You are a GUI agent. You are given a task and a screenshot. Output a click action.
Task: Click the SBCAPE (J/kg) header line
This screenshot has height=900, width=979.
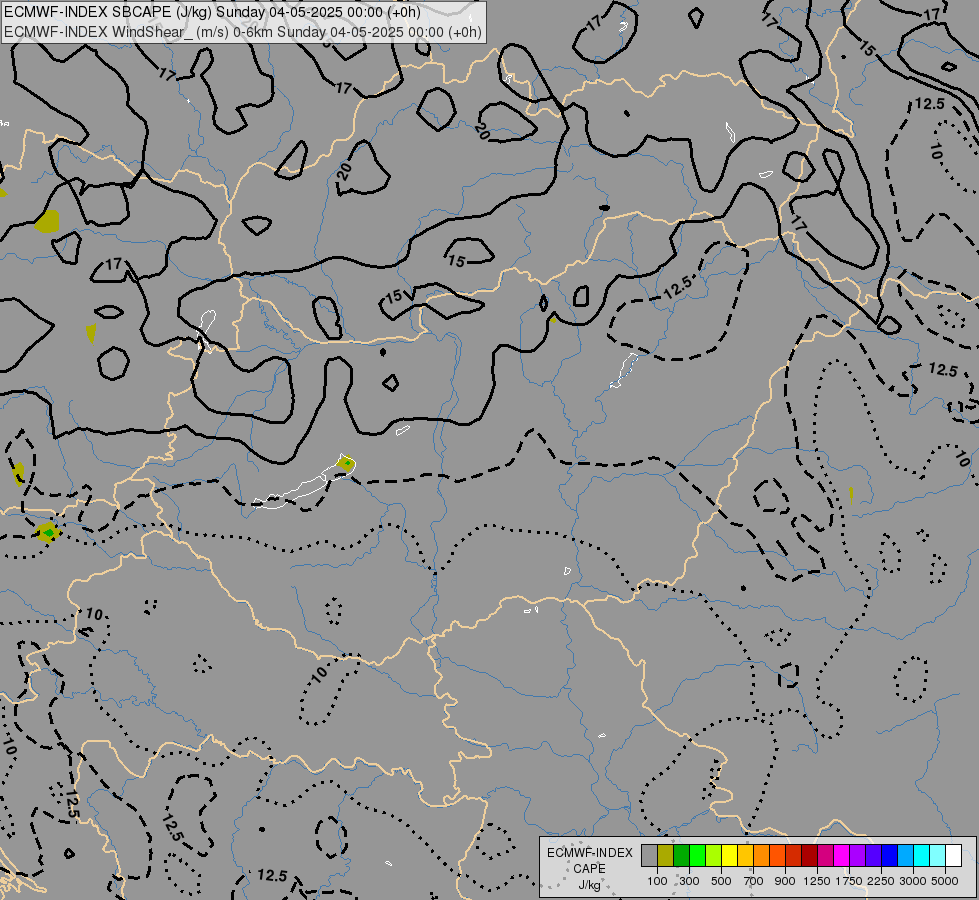tap(212, 12)
